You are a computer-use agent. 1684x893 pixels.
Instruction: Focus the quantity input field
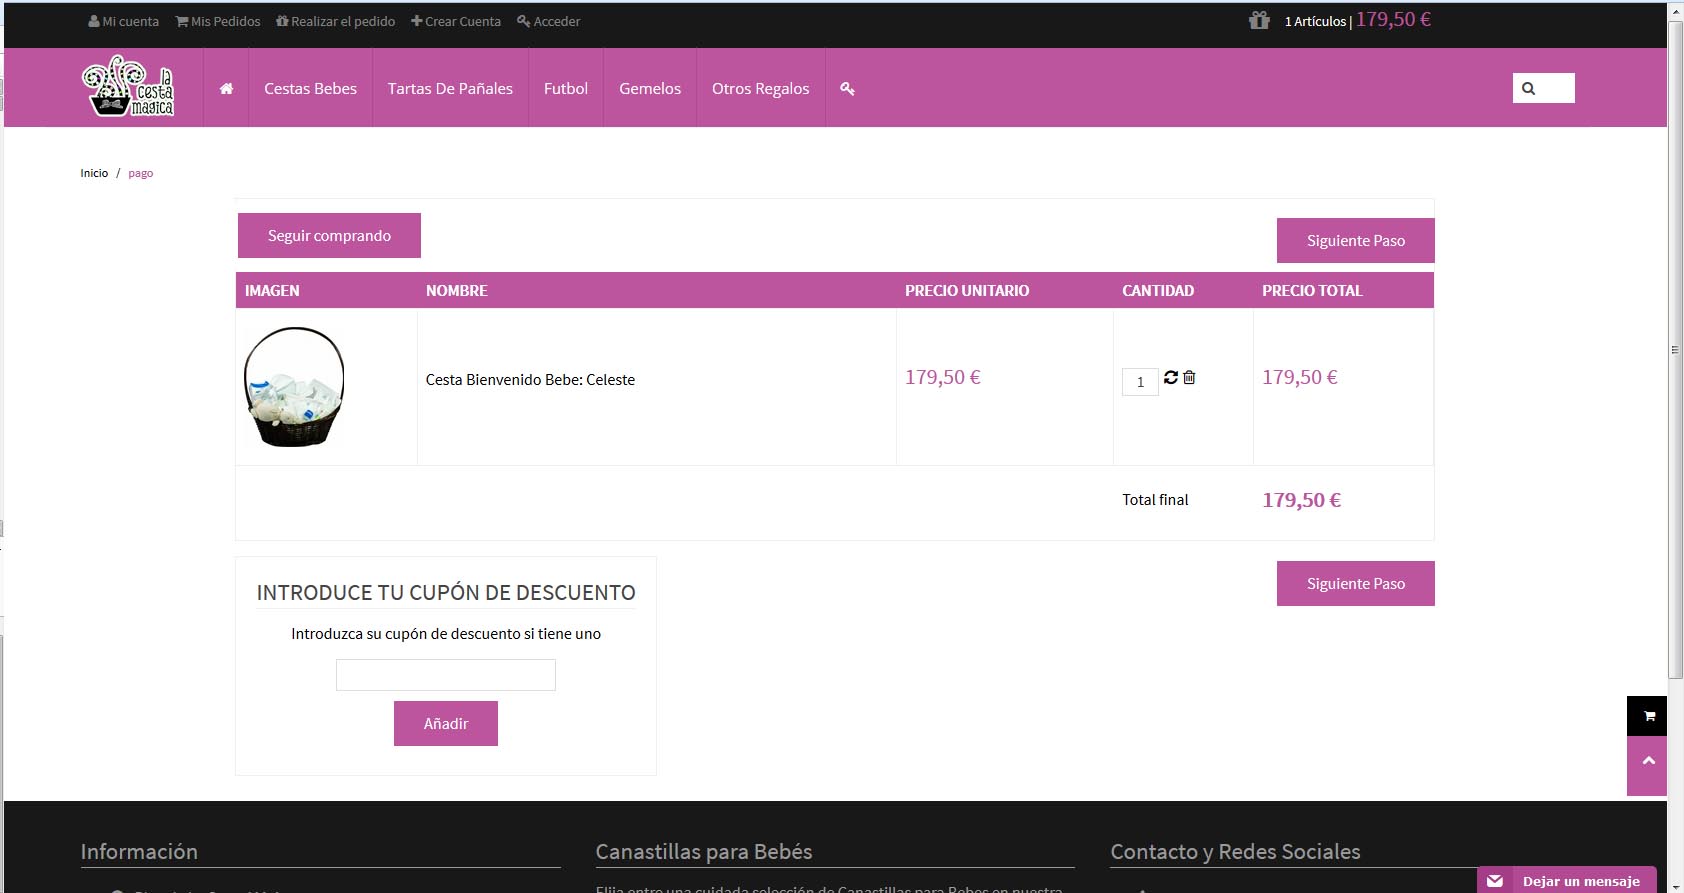coord(1140,382)
